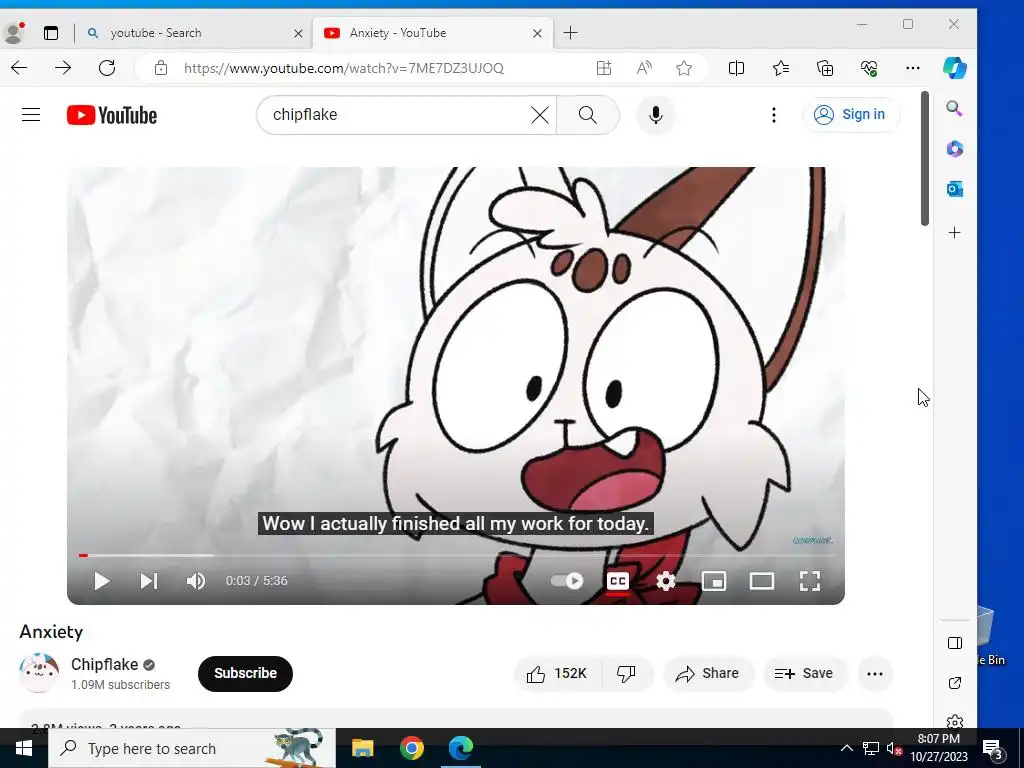Open Edge split screen
1024x768 pixels.
(x=736, y=68)
